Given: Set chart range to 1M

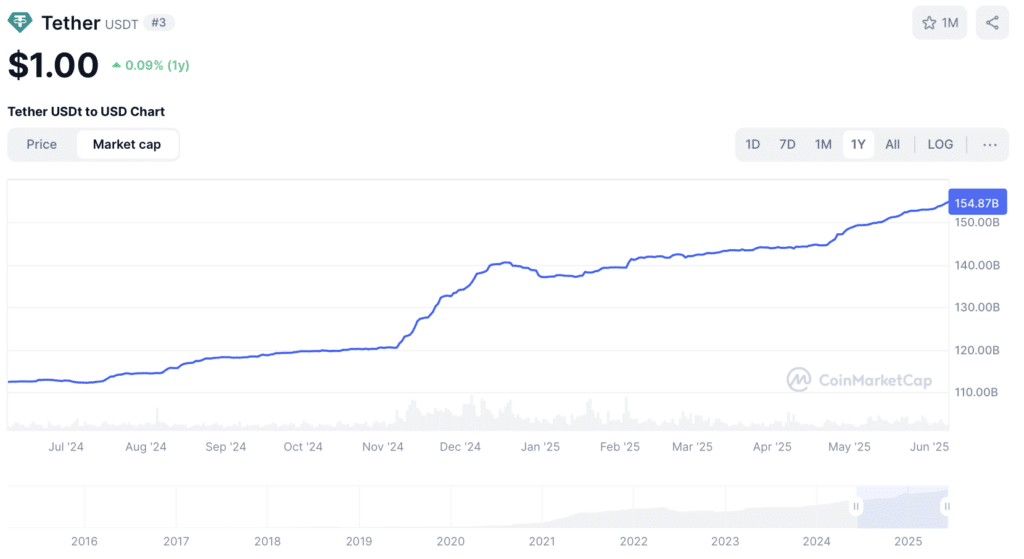Looking at the screenshot, I should tap(823, 144).
